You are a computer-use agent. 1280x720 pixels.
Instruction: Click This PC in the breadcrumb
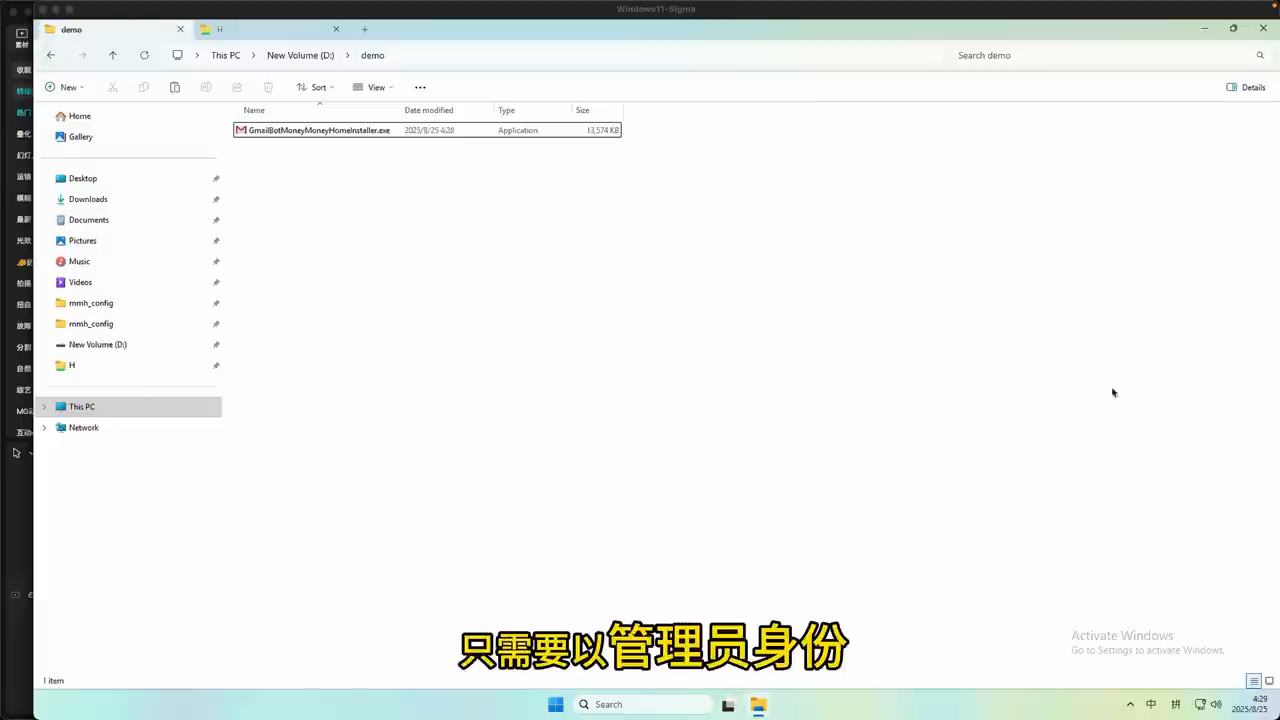click(226, 55)
